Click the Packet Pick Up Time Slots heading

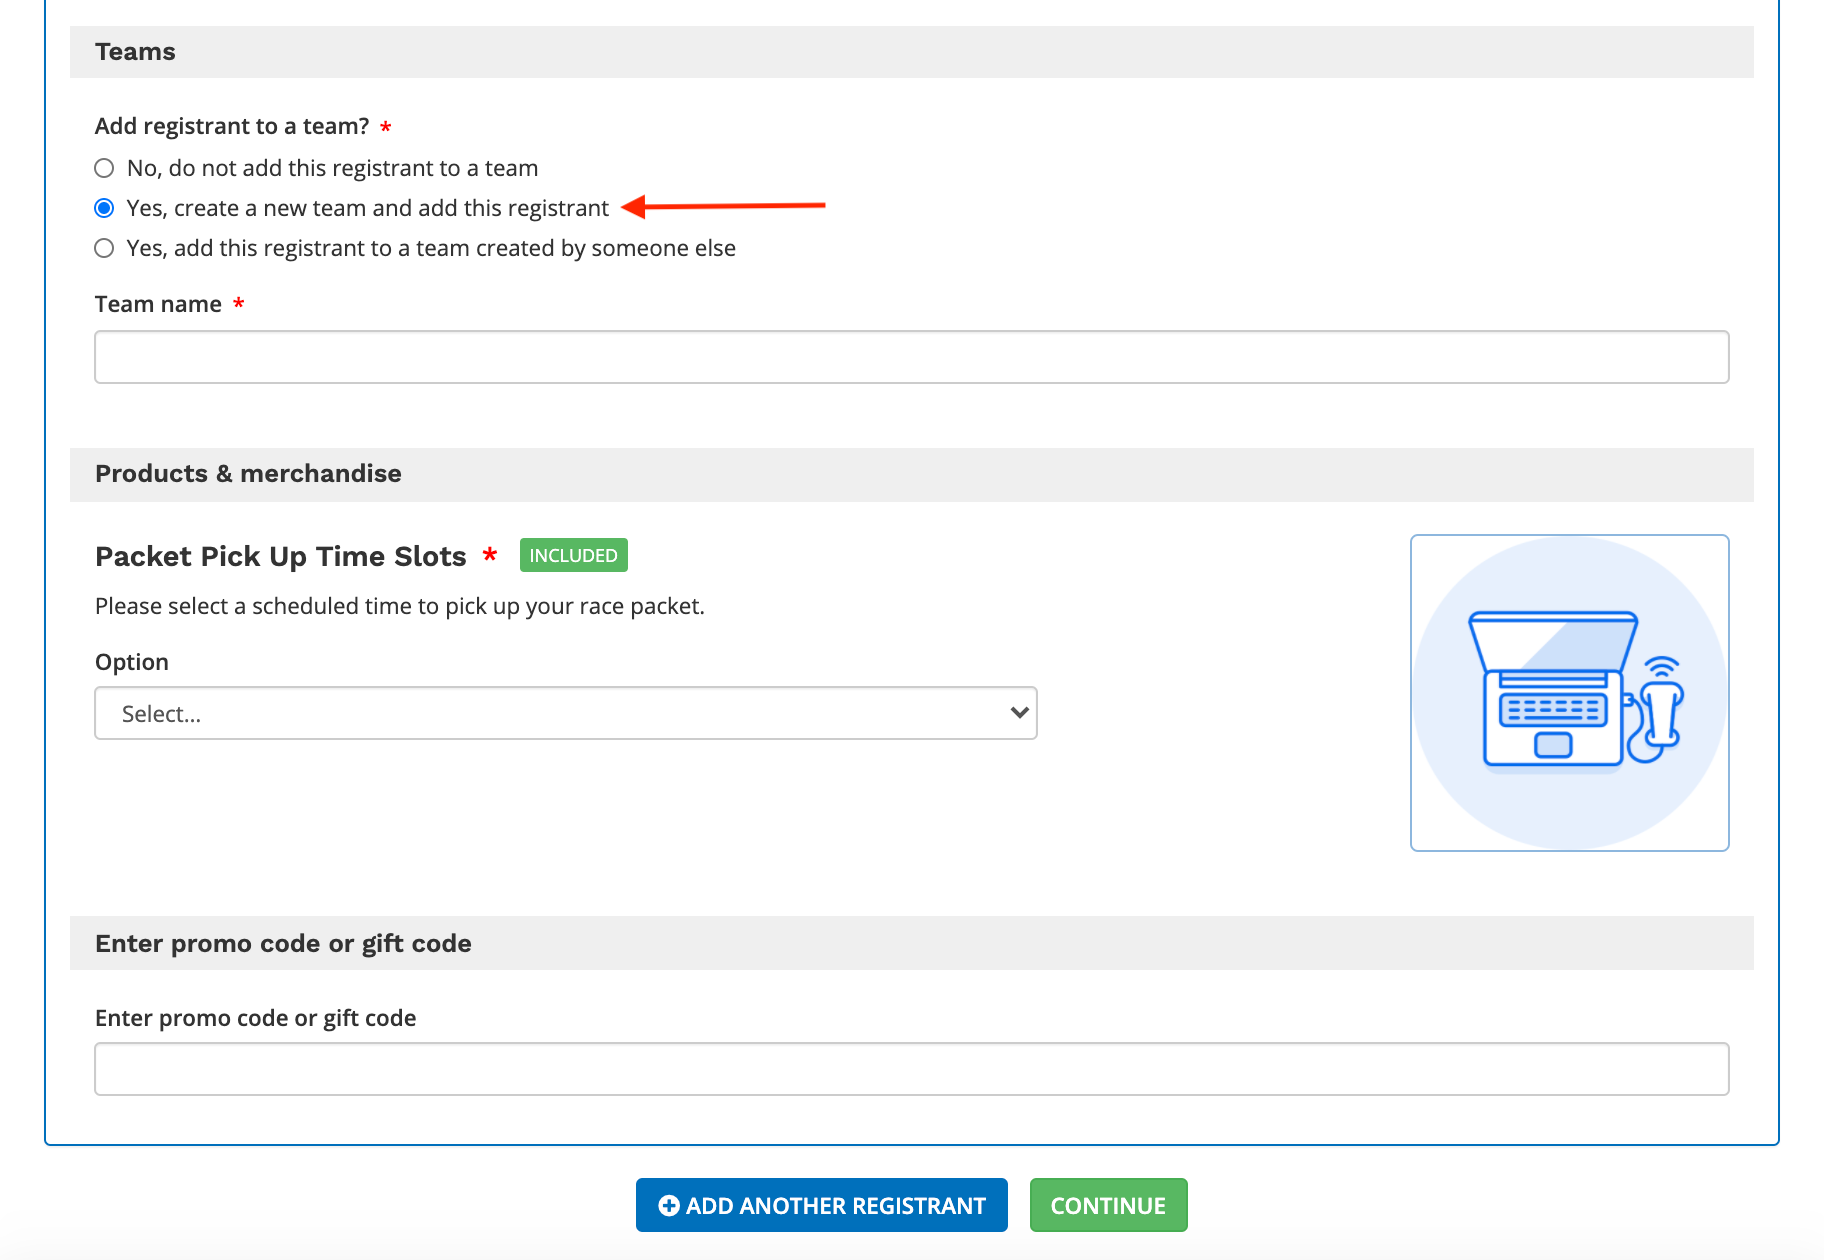click(x=281, y=556)
